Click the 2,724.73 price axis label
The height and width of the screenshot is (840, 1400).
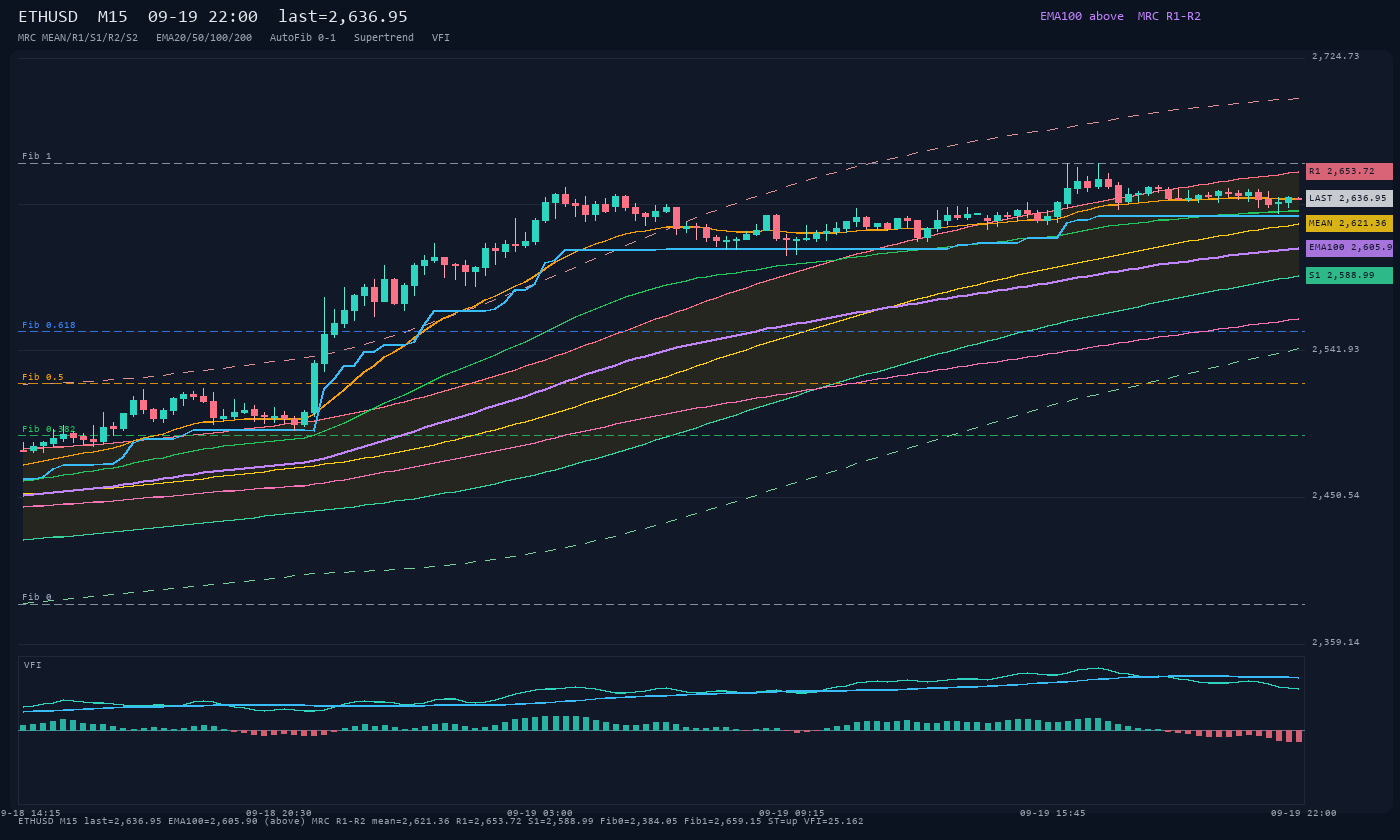point(1336,56)
